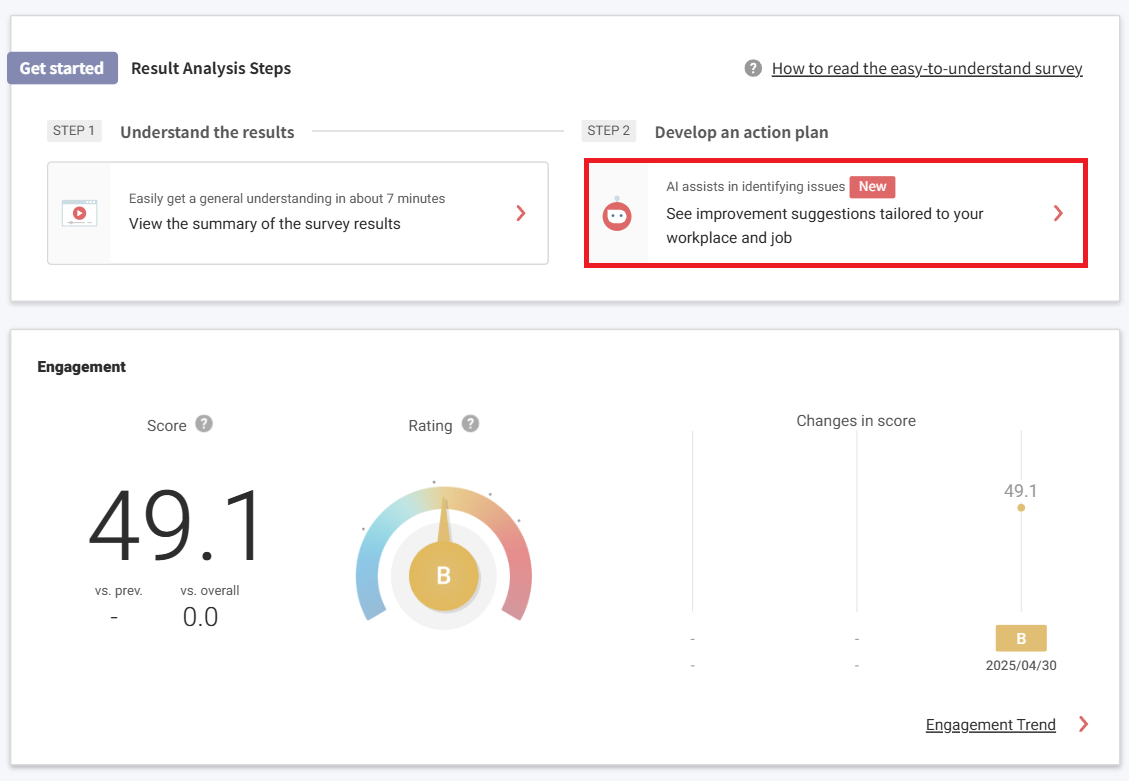
Task: Select the STEP 2 label
Action: pos(609,131)
